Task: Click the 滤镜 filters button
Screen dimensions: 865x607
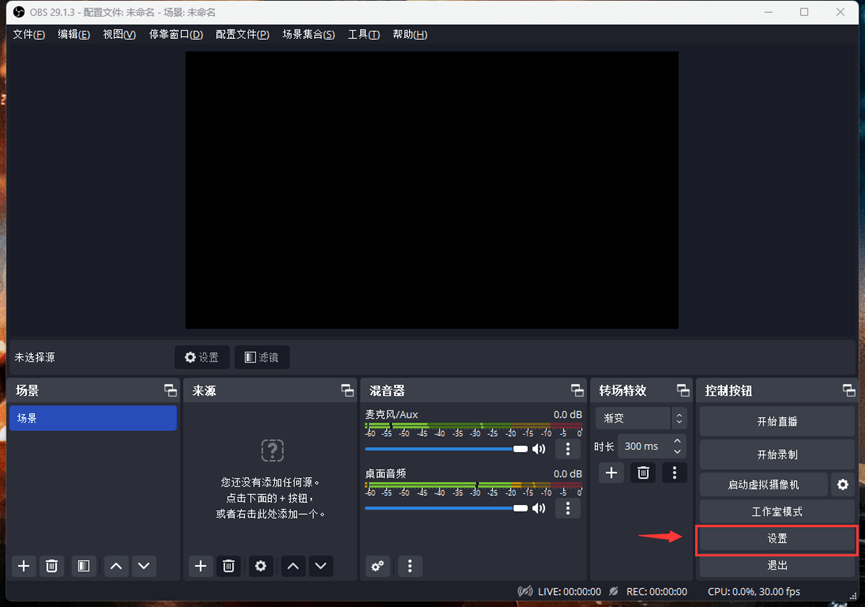Action: pyautogui.click(x=261, y=358)
